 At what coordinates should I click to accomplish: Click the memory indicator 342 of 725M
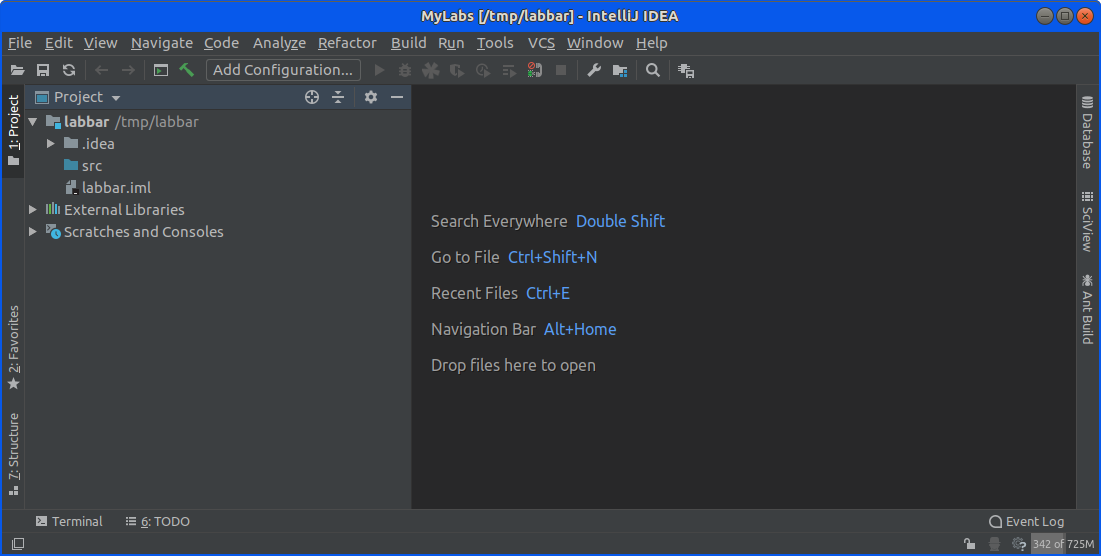click(x=1063, y=543)
